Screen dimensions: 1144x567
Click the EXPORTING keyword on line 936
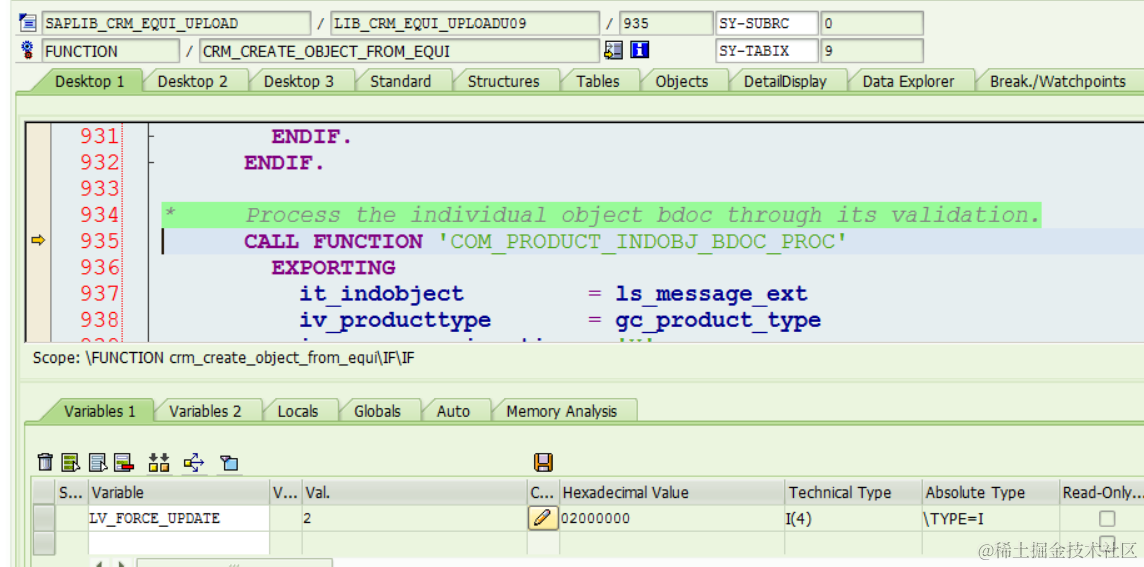coord(333,268)
